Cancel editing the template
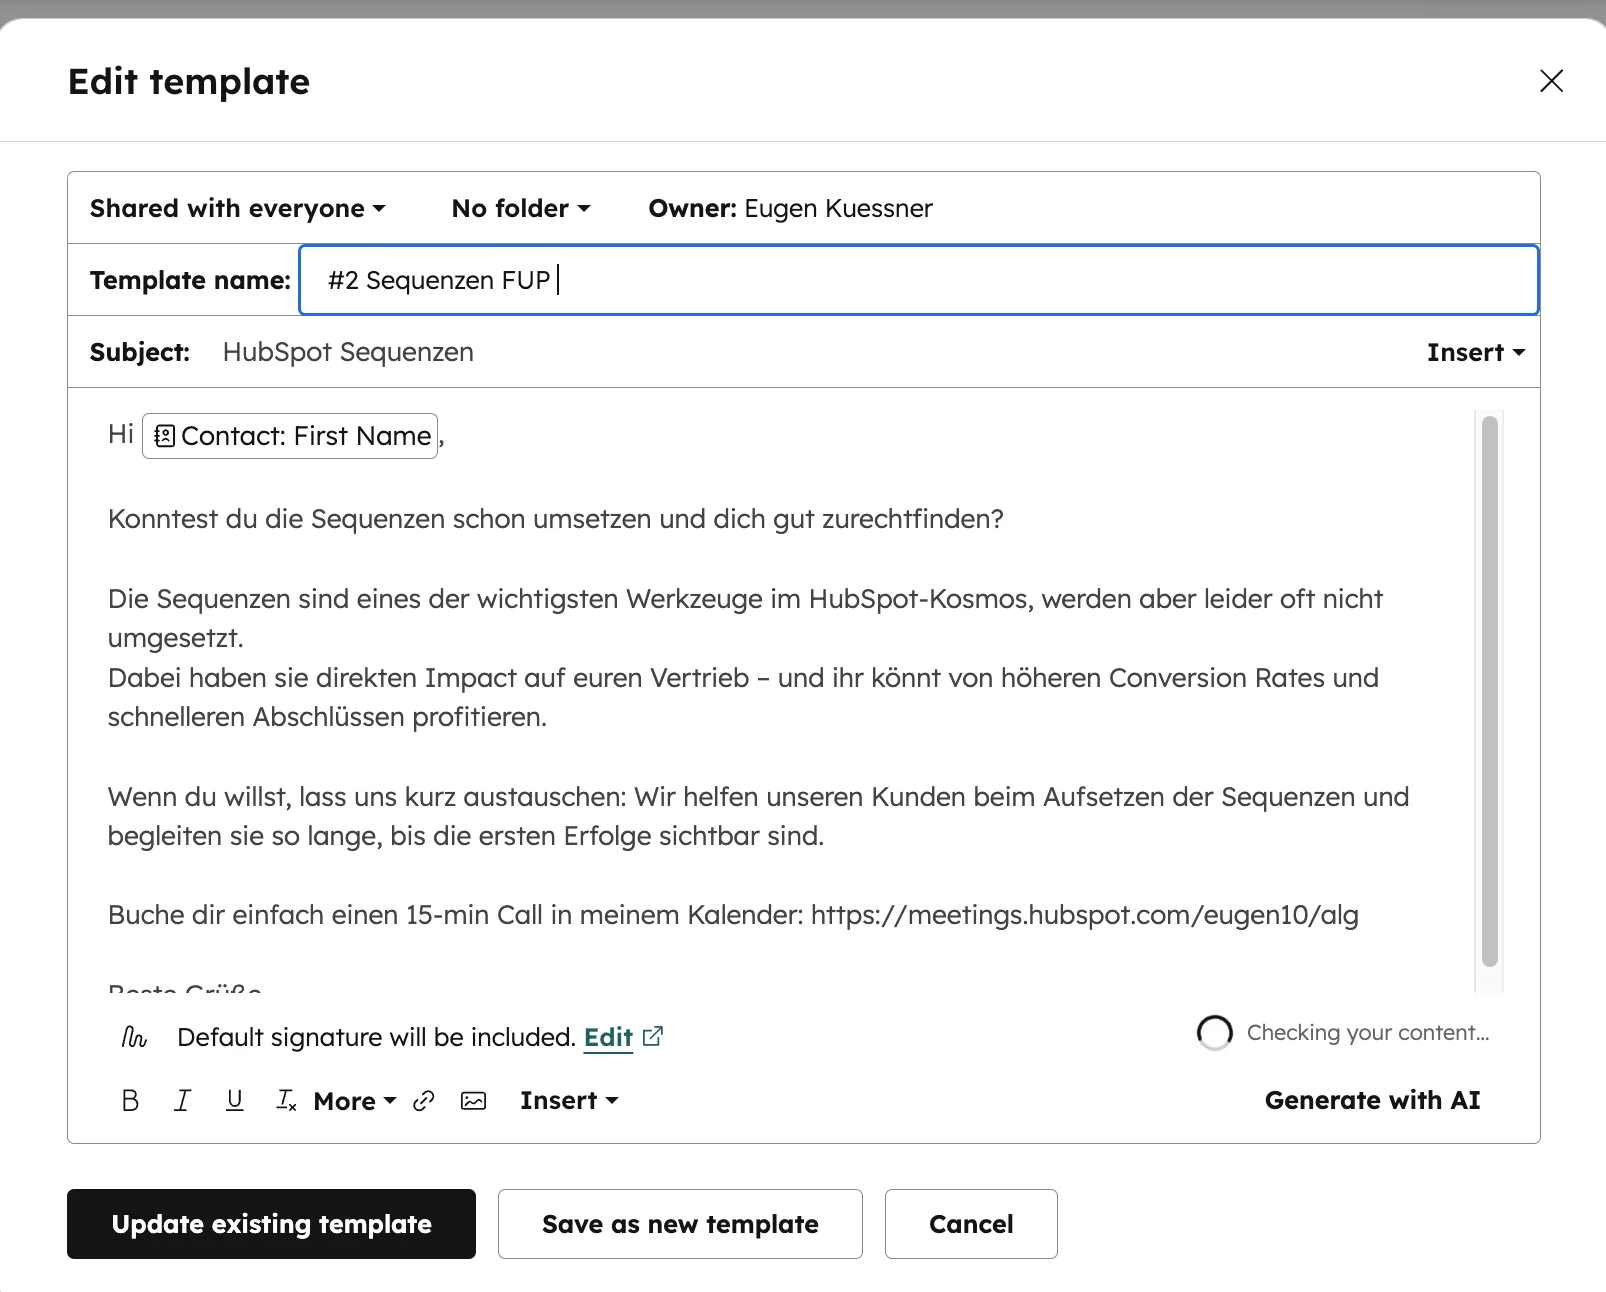Viewport: 1606px width, 1292px height. (971, 1224)
